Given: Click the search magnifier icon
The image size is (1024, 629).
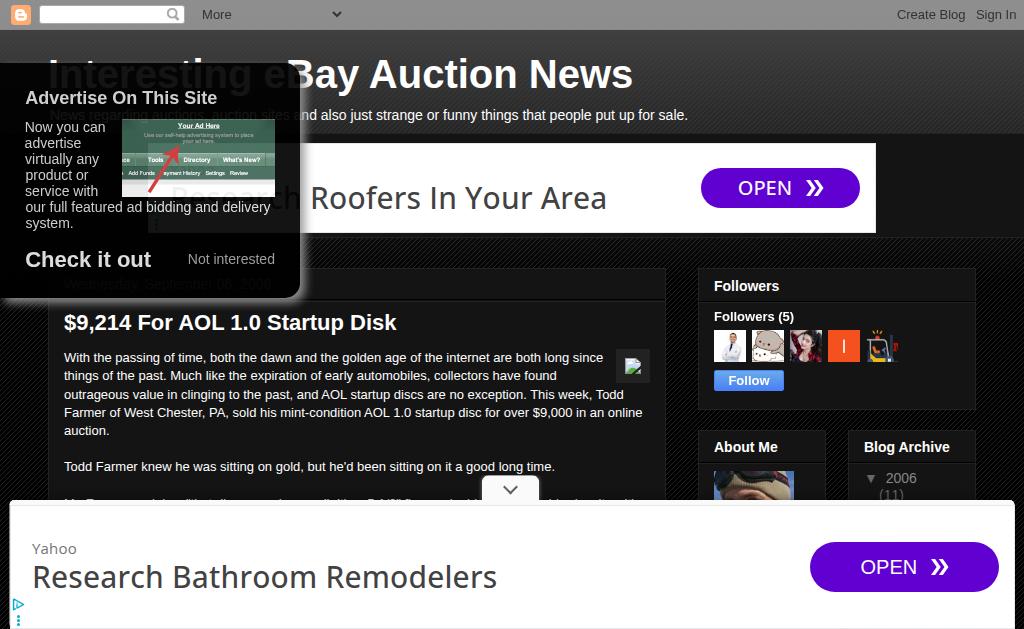Looking at the screenshot, I should (173, 14).
